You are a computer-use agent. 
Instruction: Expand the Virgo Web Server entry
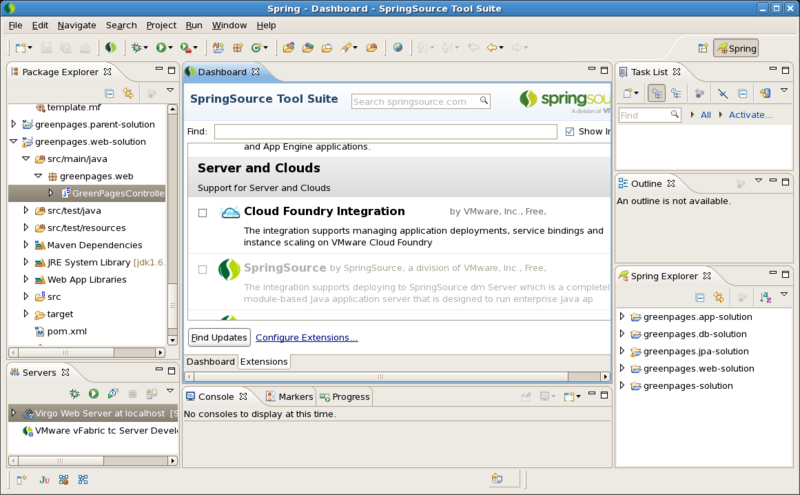14,413
